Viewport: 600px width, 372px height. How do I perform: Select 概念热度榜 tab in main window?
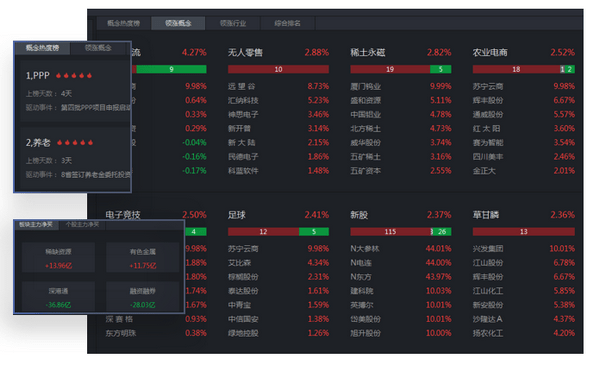[x=123, y=23]
